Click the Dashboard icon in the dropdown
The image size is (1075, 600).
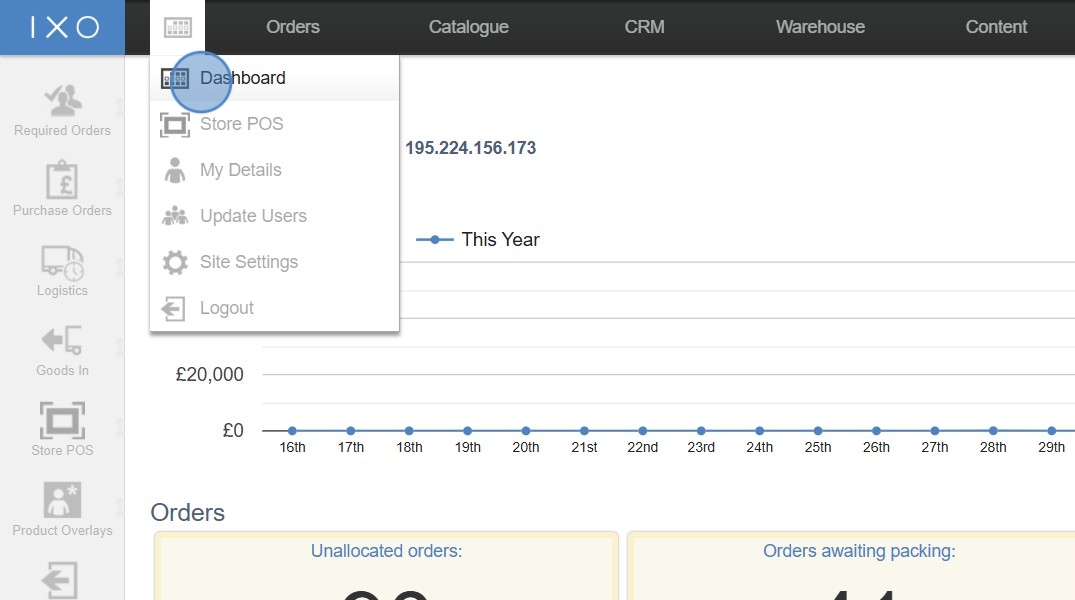(175, 78)
